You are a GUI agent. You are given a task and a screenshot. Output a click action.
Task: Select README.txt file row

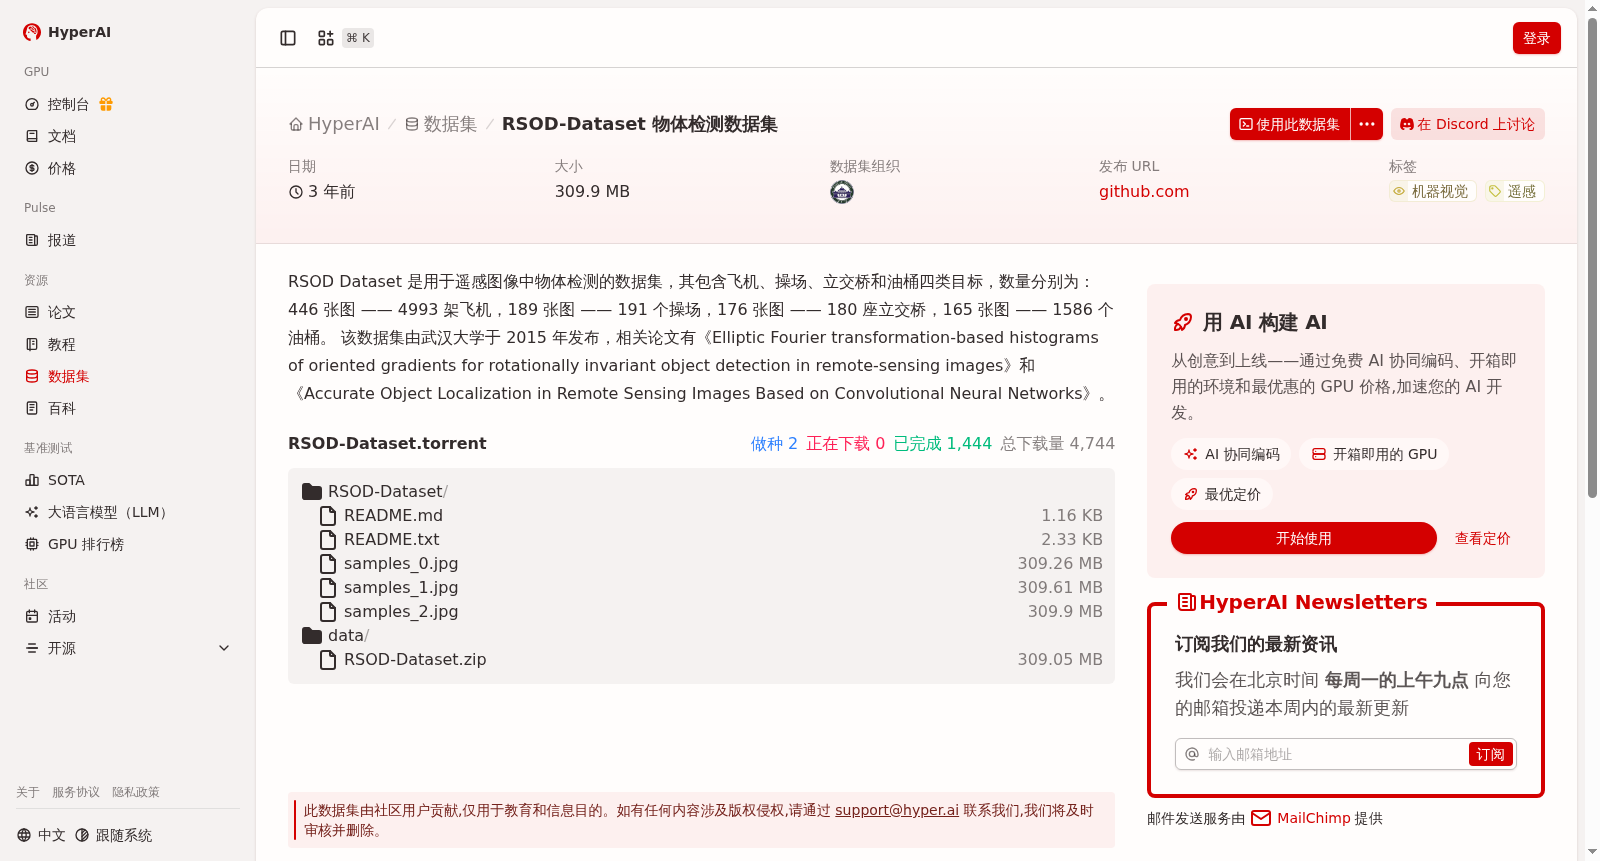(x=711, y=539)
